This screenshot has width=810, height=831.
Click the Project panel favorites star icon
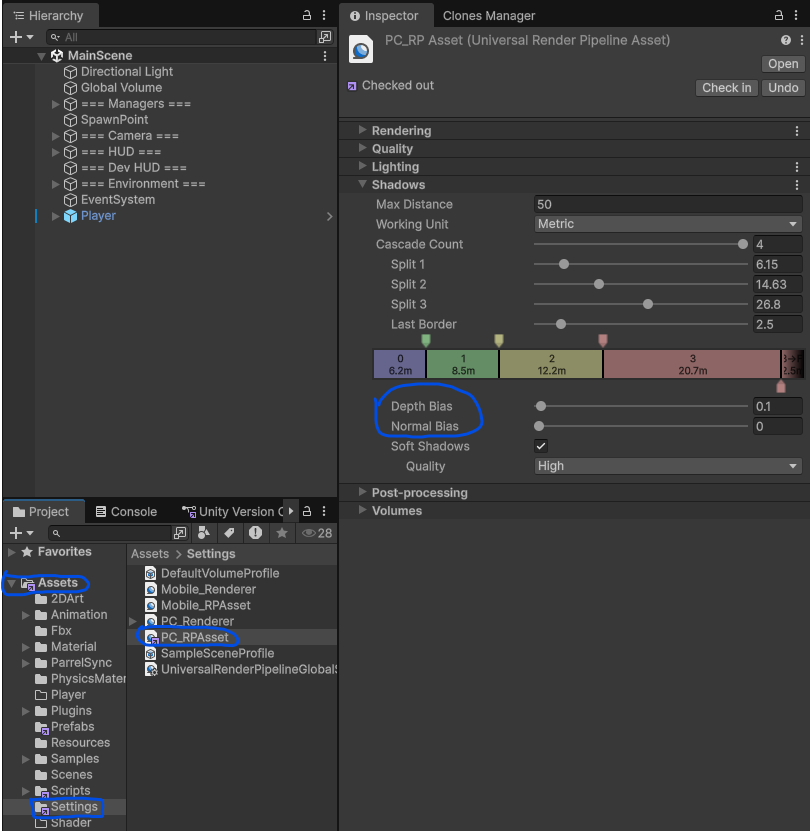coord(282,533)
